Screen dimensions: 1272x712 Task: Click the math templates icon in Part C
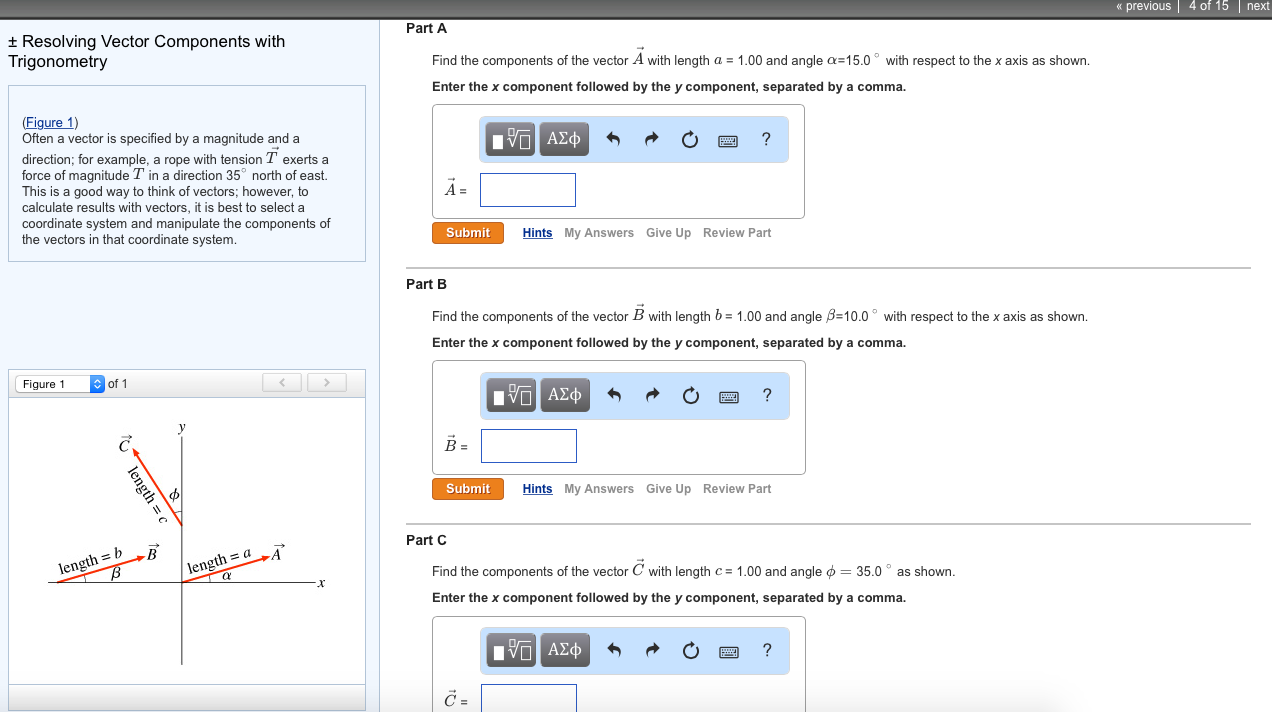click(510, 649)
